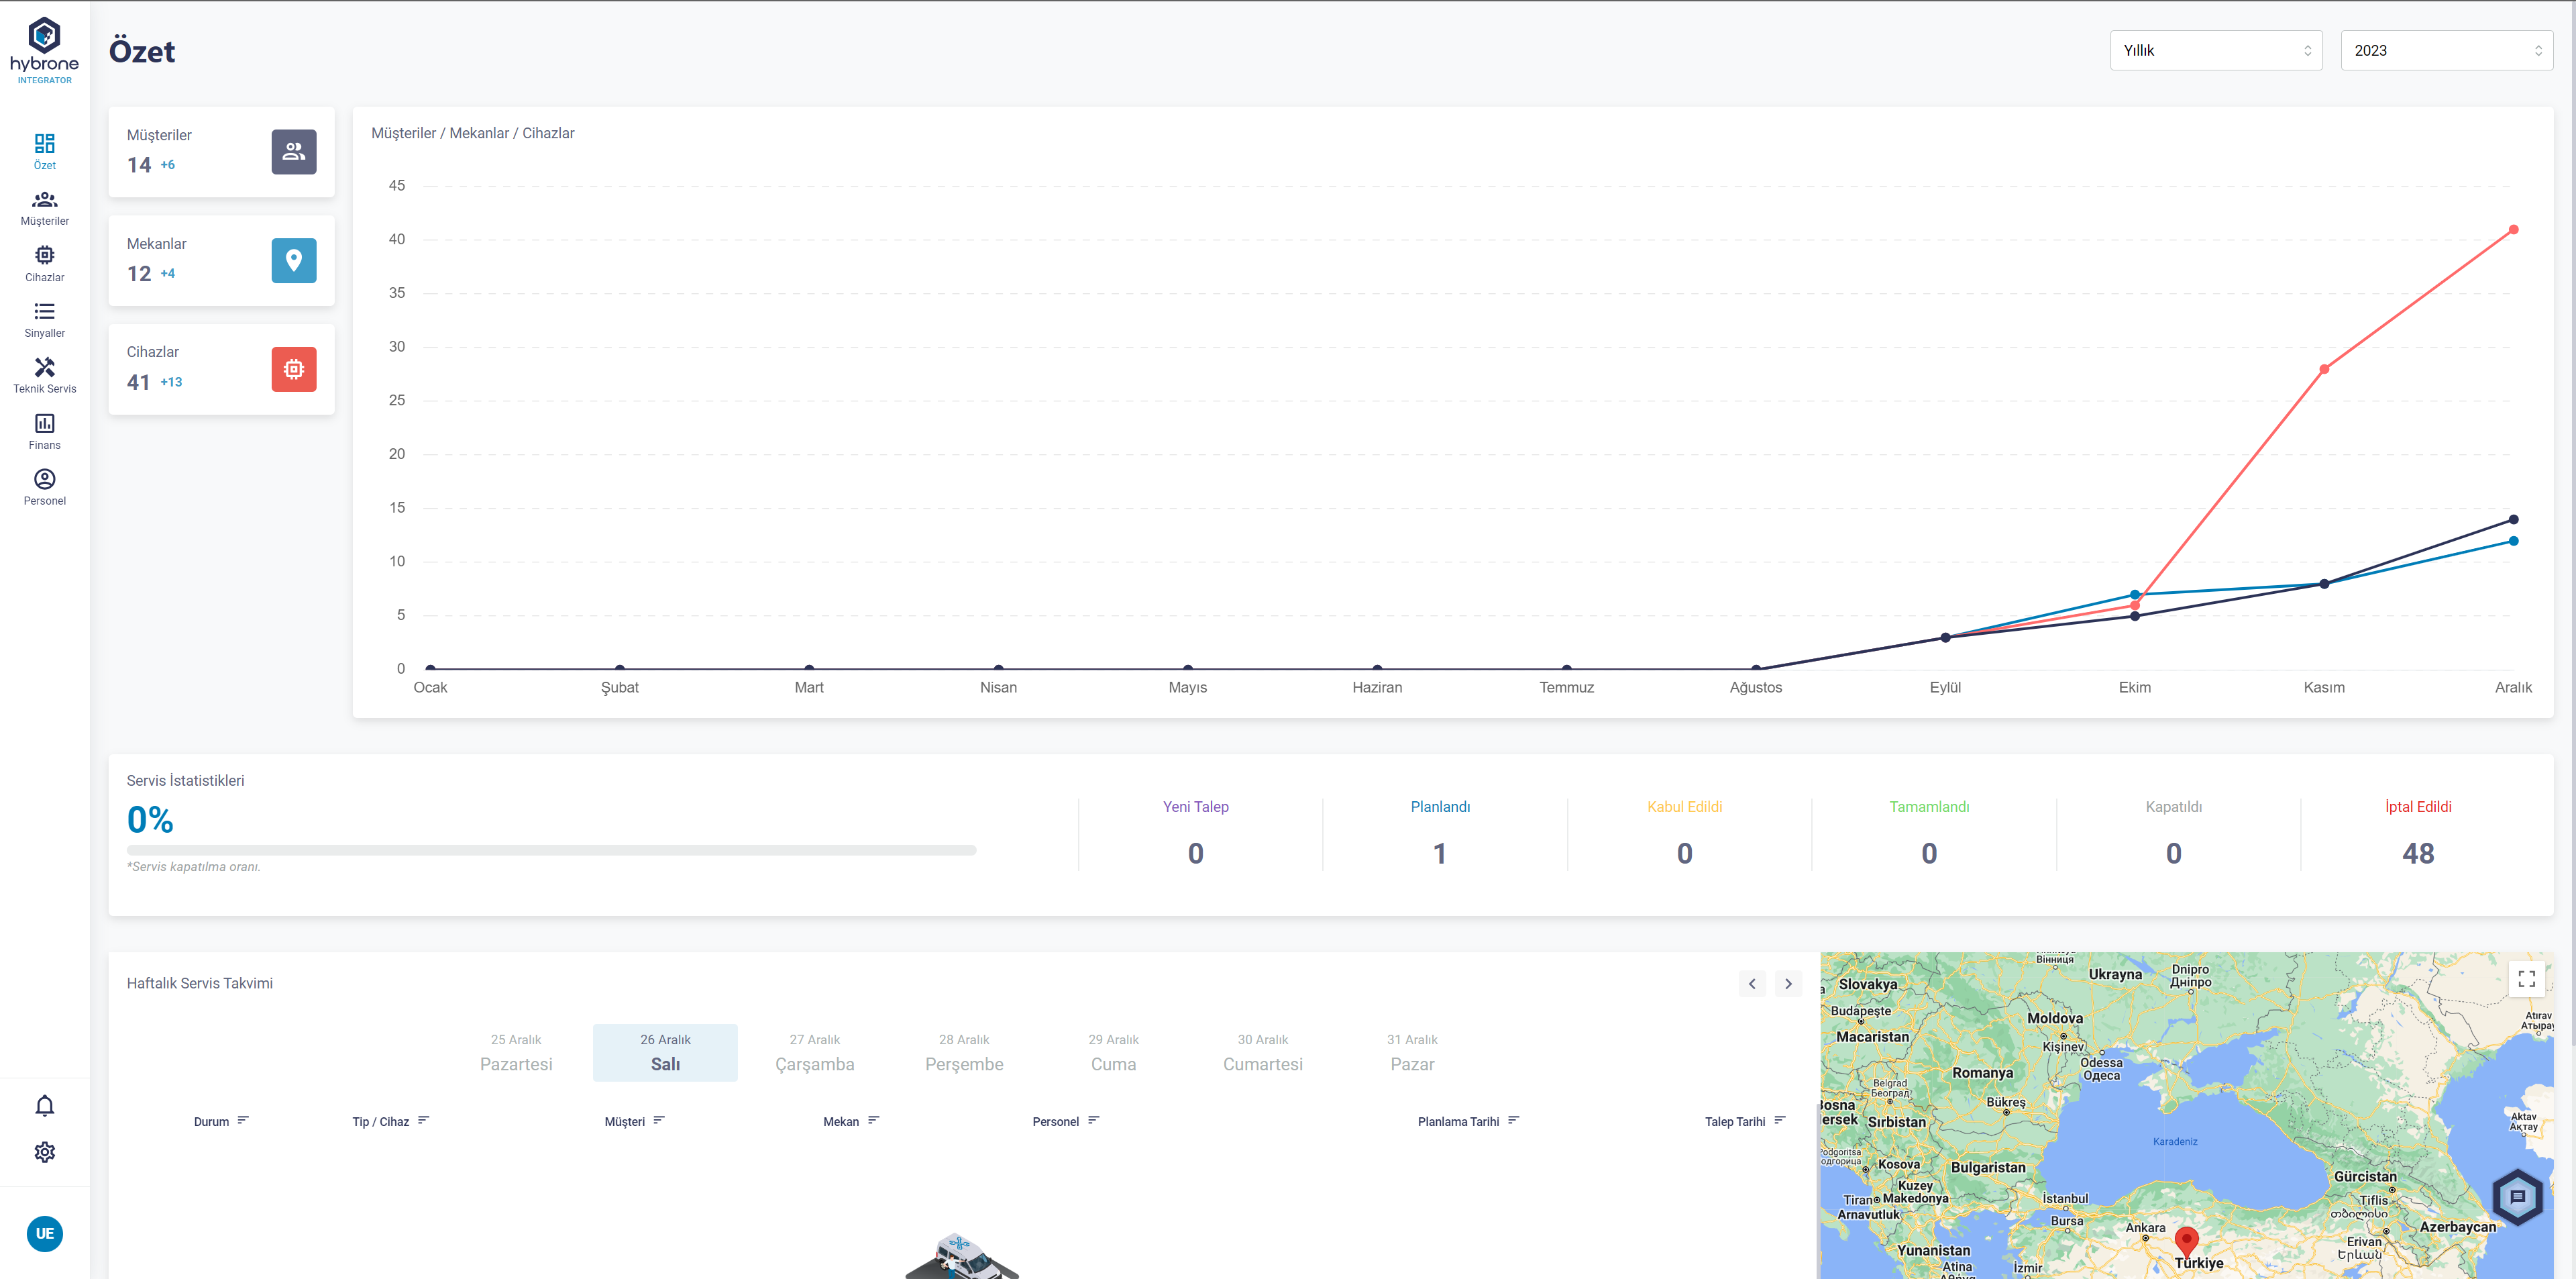Select the 27 Aralık Çarşamba day tab

[x=814, y=1052]
